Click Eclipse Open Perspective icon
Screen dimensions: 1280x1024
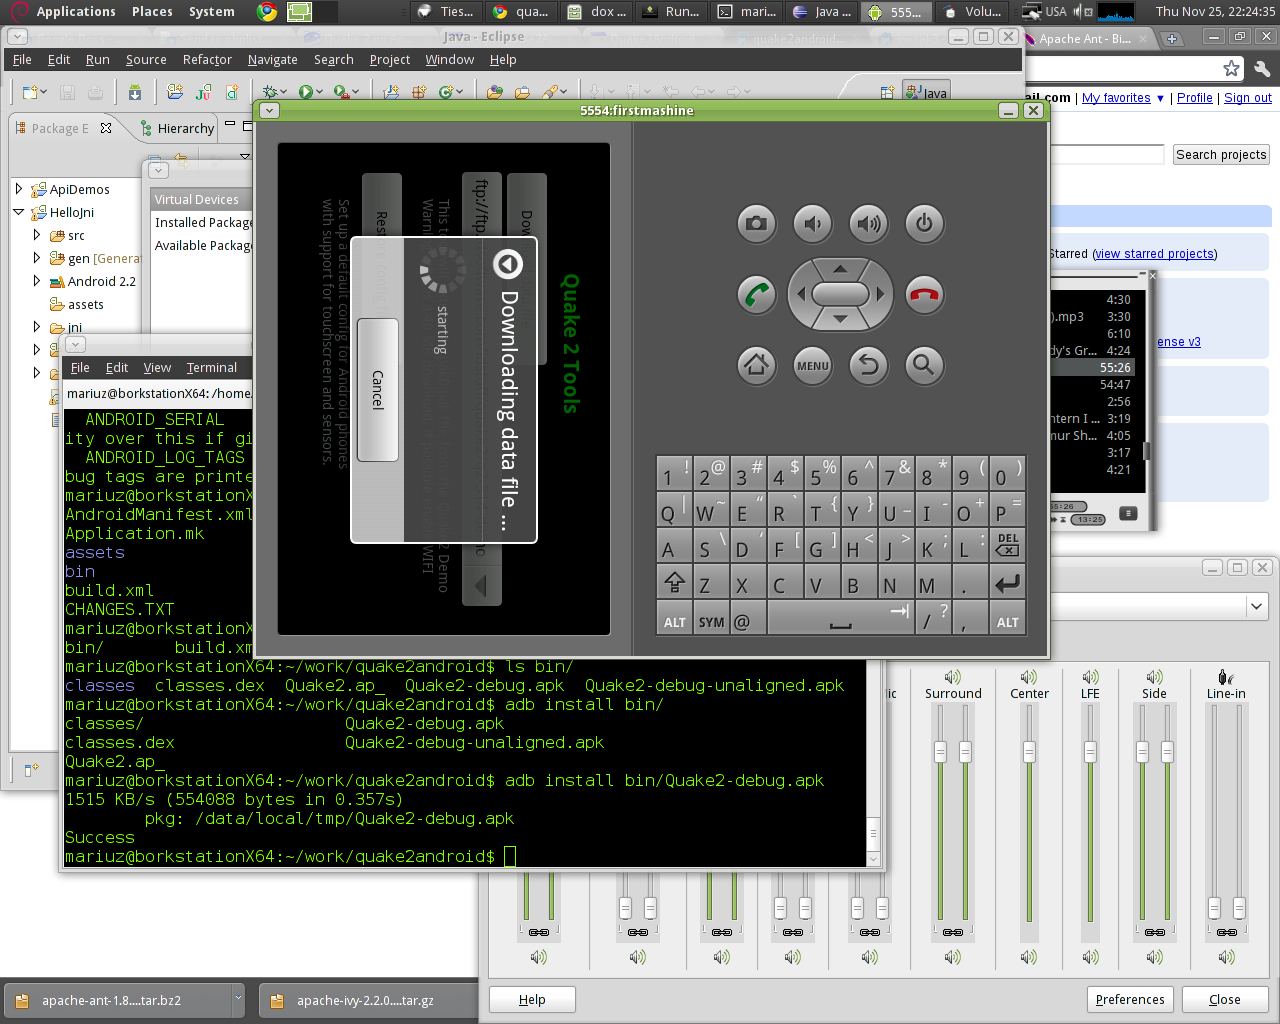886,93
